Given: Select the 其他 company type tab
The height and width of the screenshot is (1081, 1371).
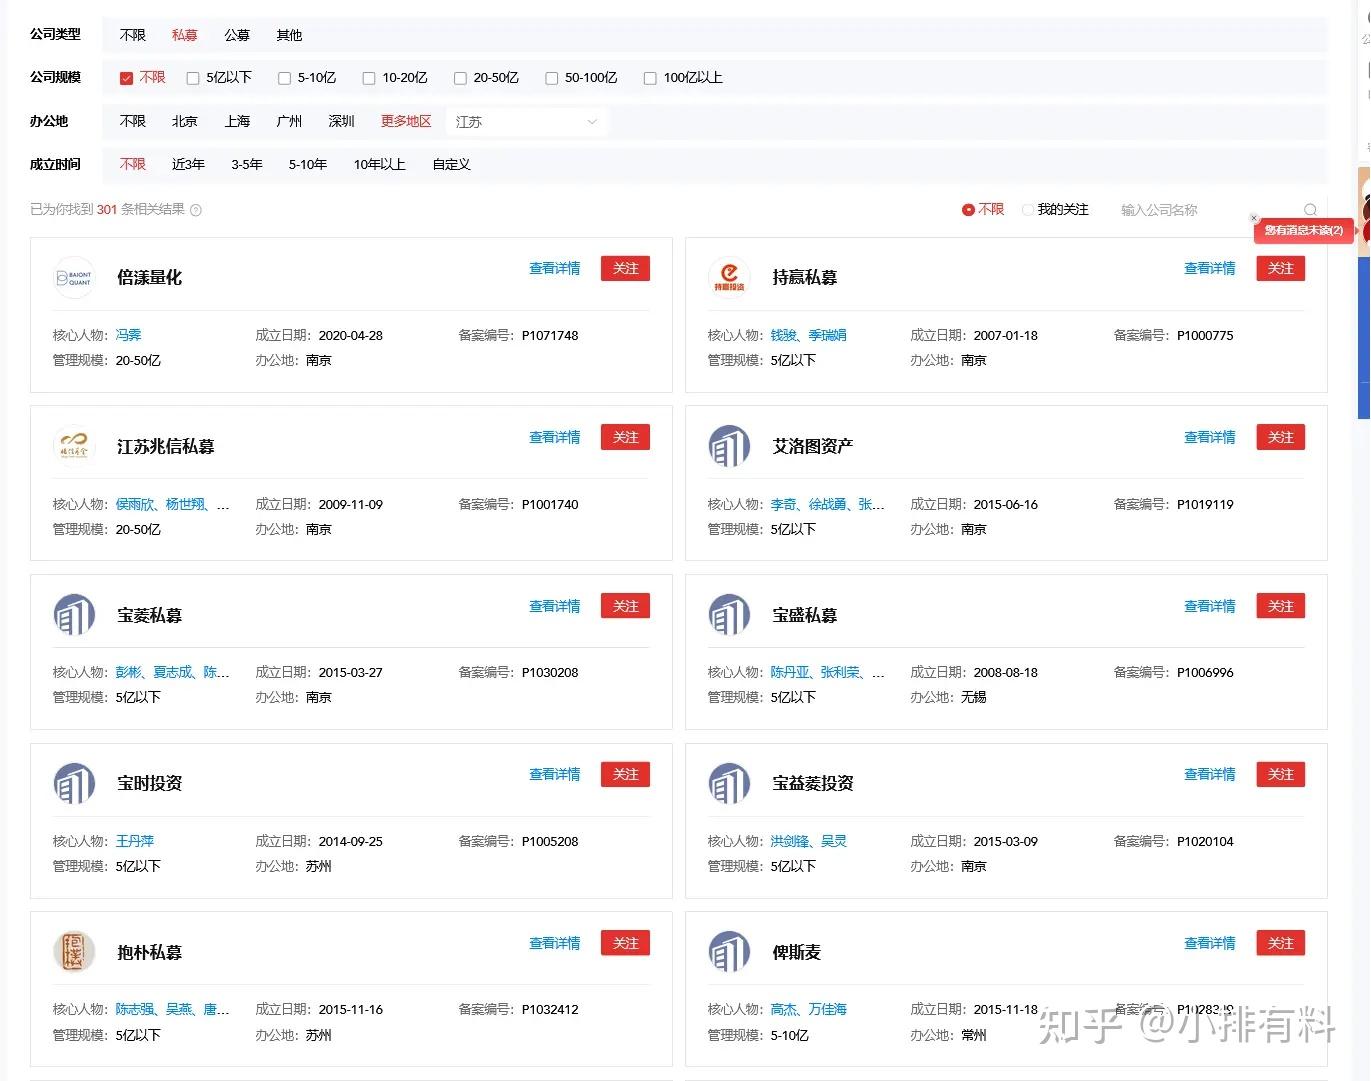Looking at the screenshot, I should point(288,34).
